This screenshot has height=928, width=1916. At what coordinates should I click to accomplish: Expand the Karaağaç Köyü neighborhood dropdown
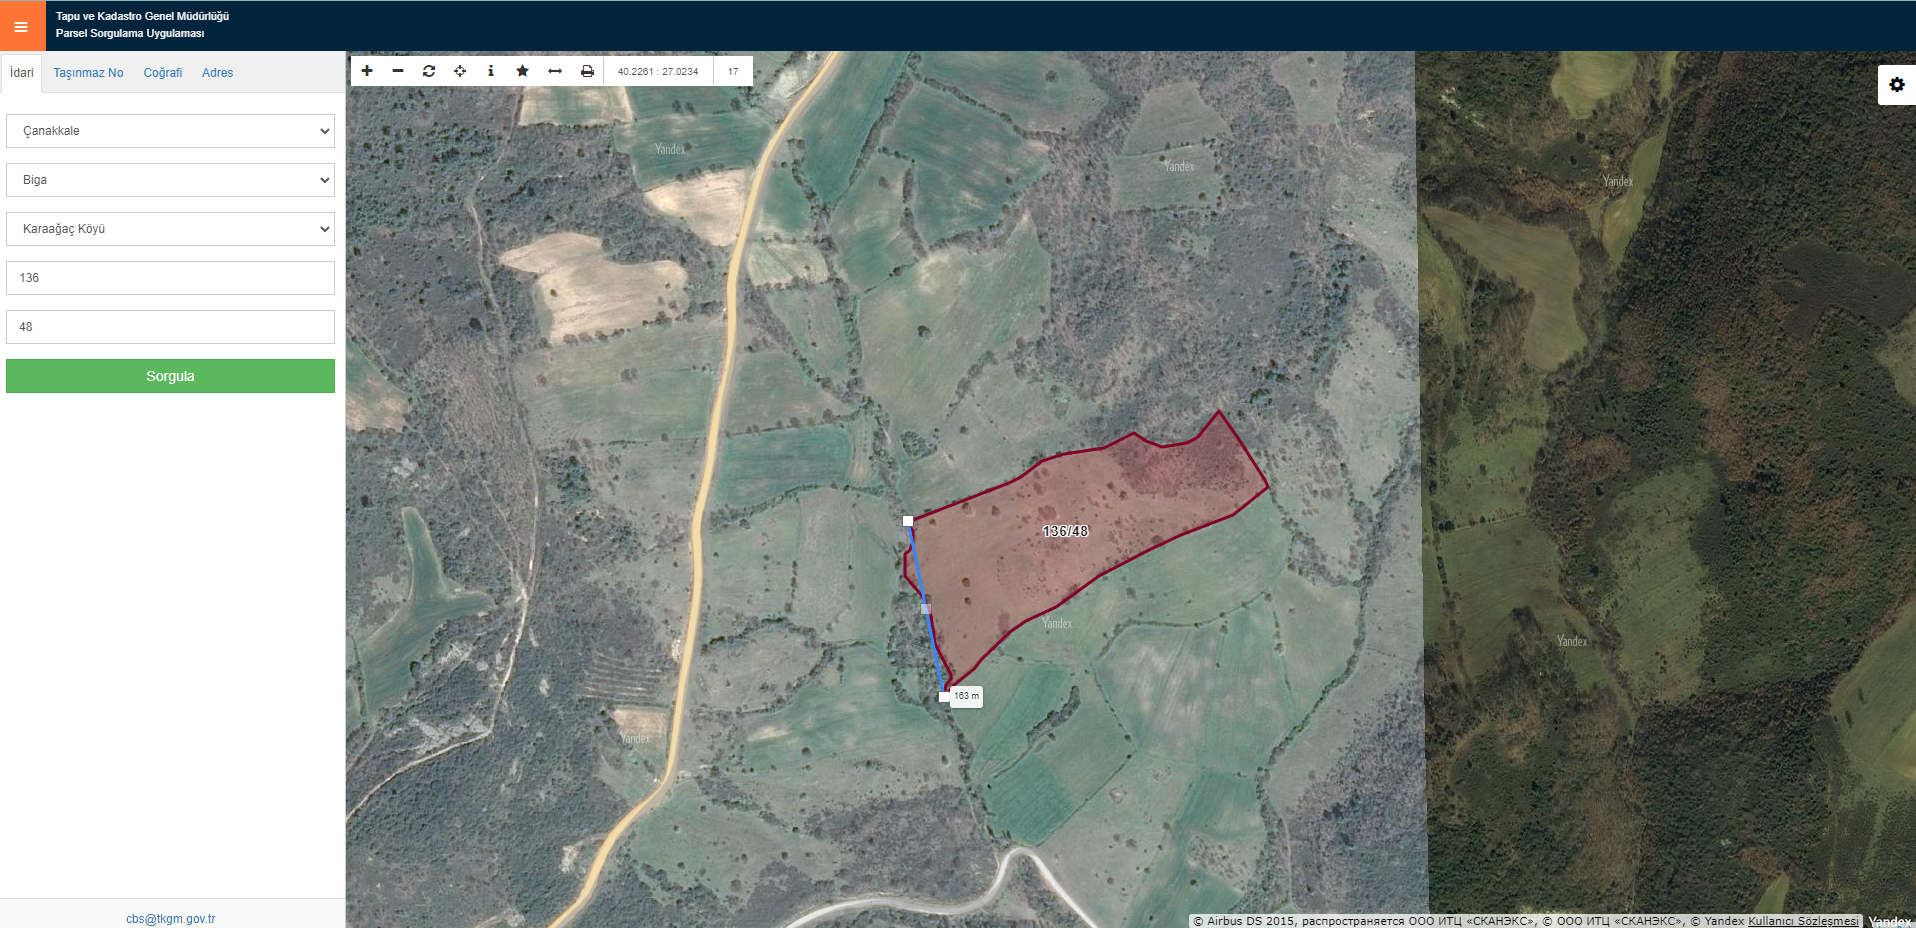(x=170, y=229)
